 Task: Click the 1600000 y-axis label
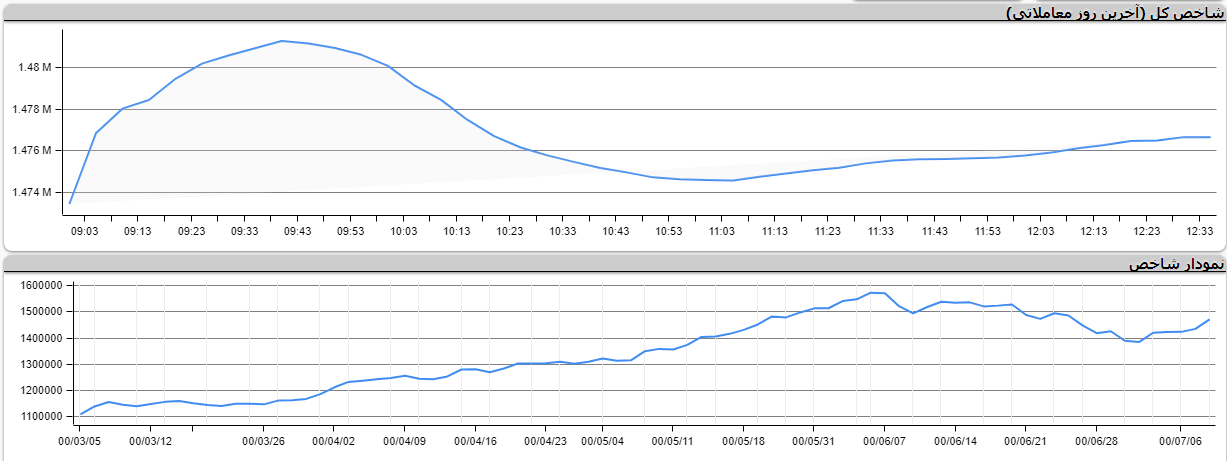tap(40, 286)
